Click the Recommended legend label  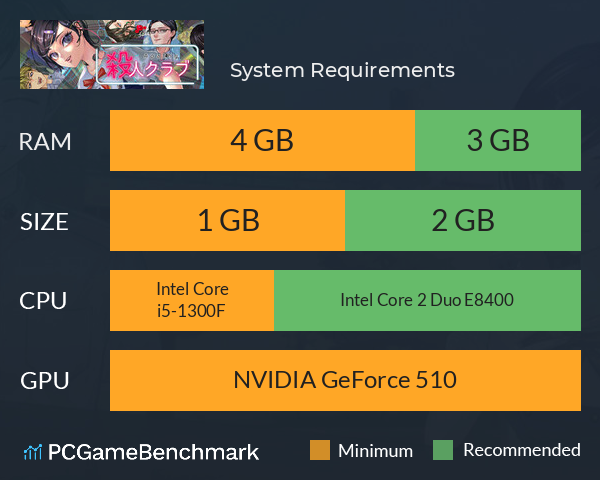click(522, 450)
